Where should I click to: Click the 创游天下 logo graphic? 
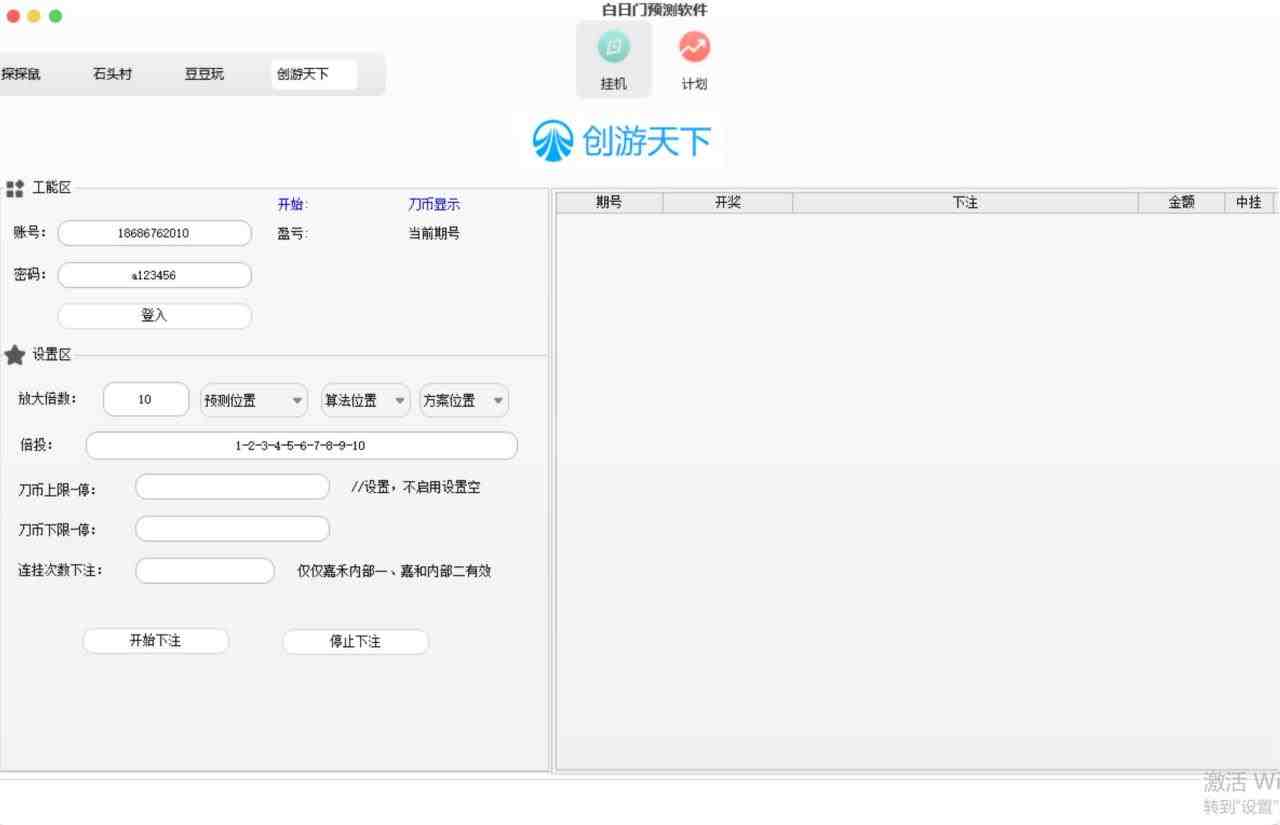pyautogui.click(x=620, y=141)
